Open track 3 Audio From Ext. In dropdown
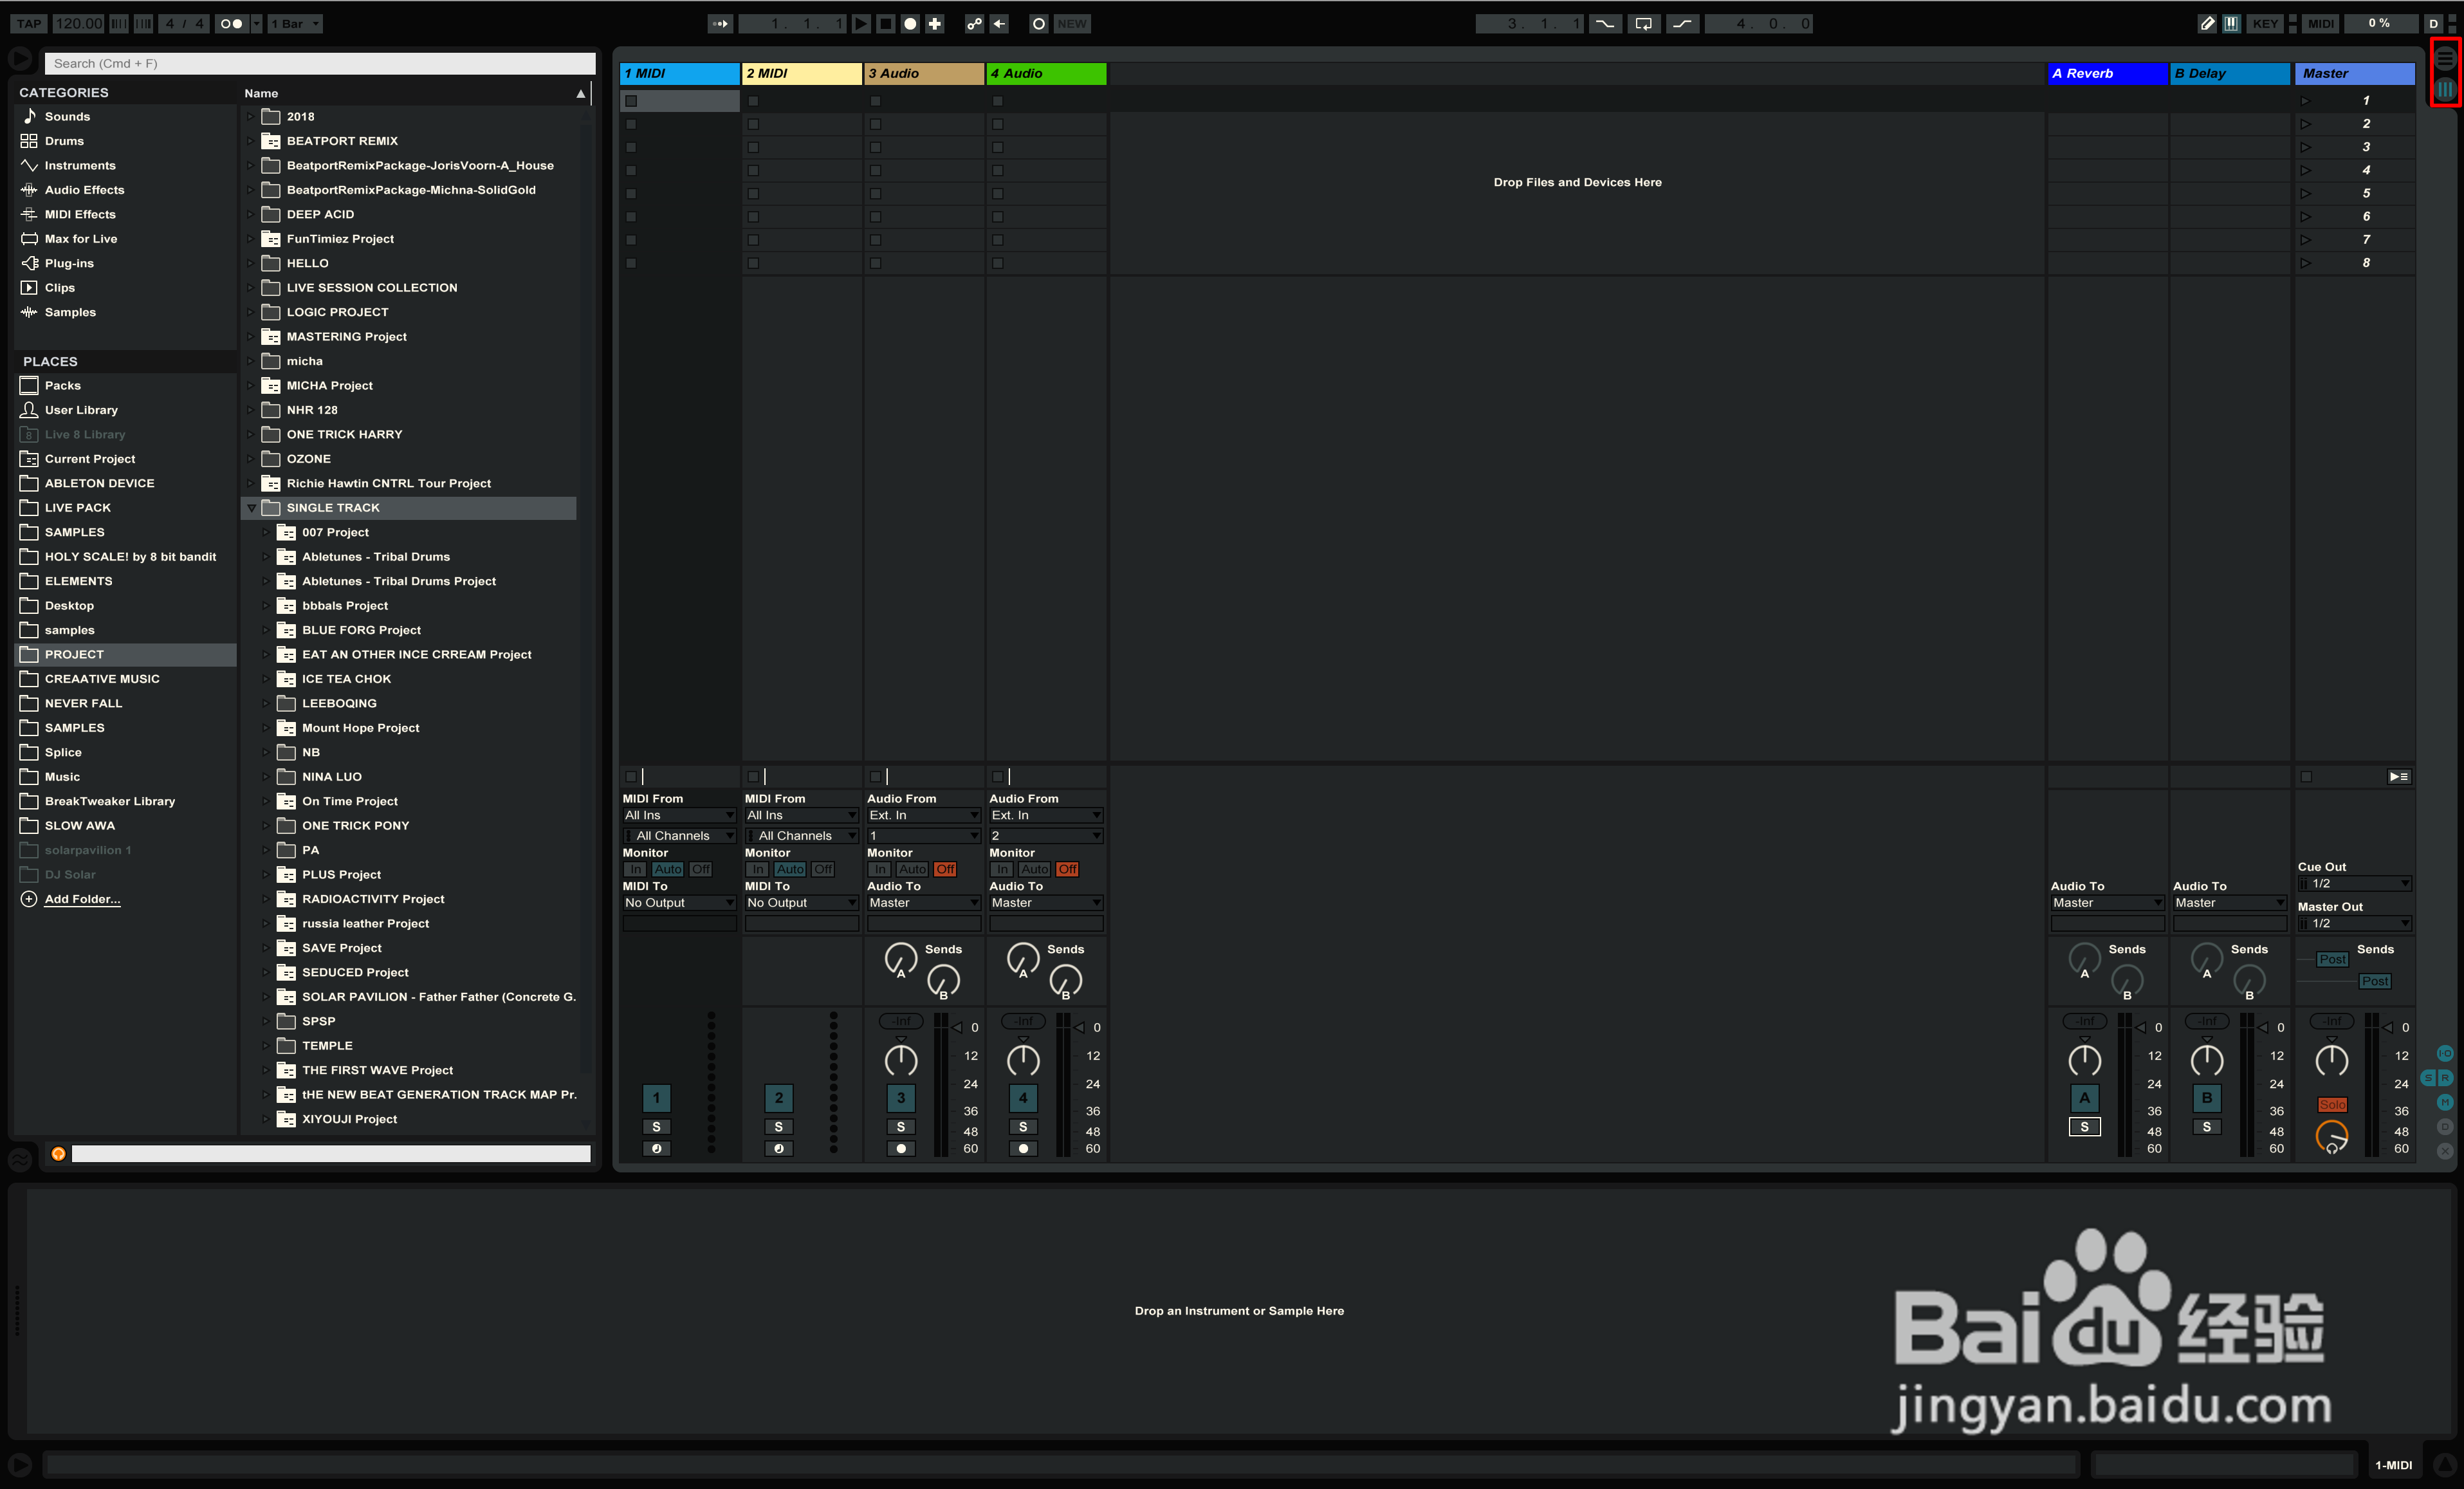 924,815
